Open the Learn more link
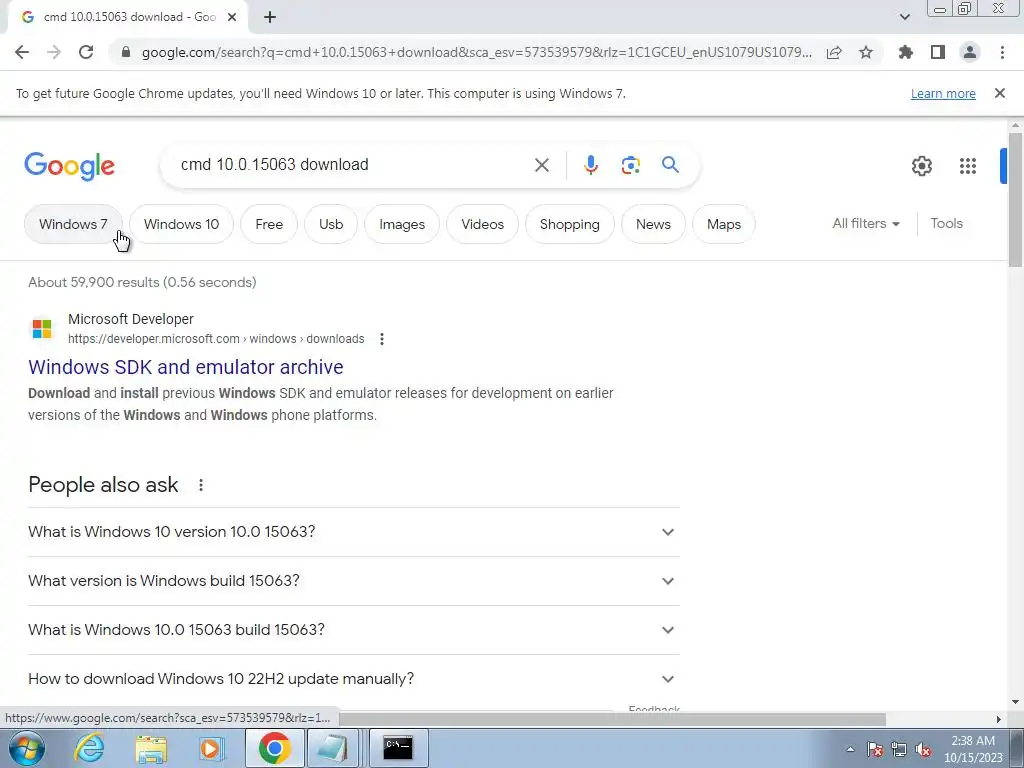This screenshot has width=1024, height=768. coord(943,93)
